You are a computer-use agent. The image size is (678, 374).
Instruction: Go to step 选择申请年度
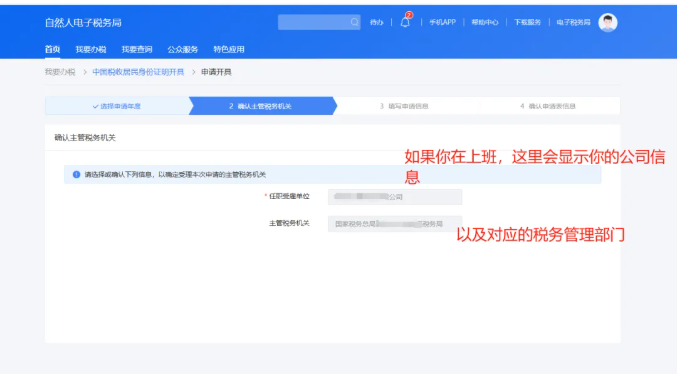[117, 106]
